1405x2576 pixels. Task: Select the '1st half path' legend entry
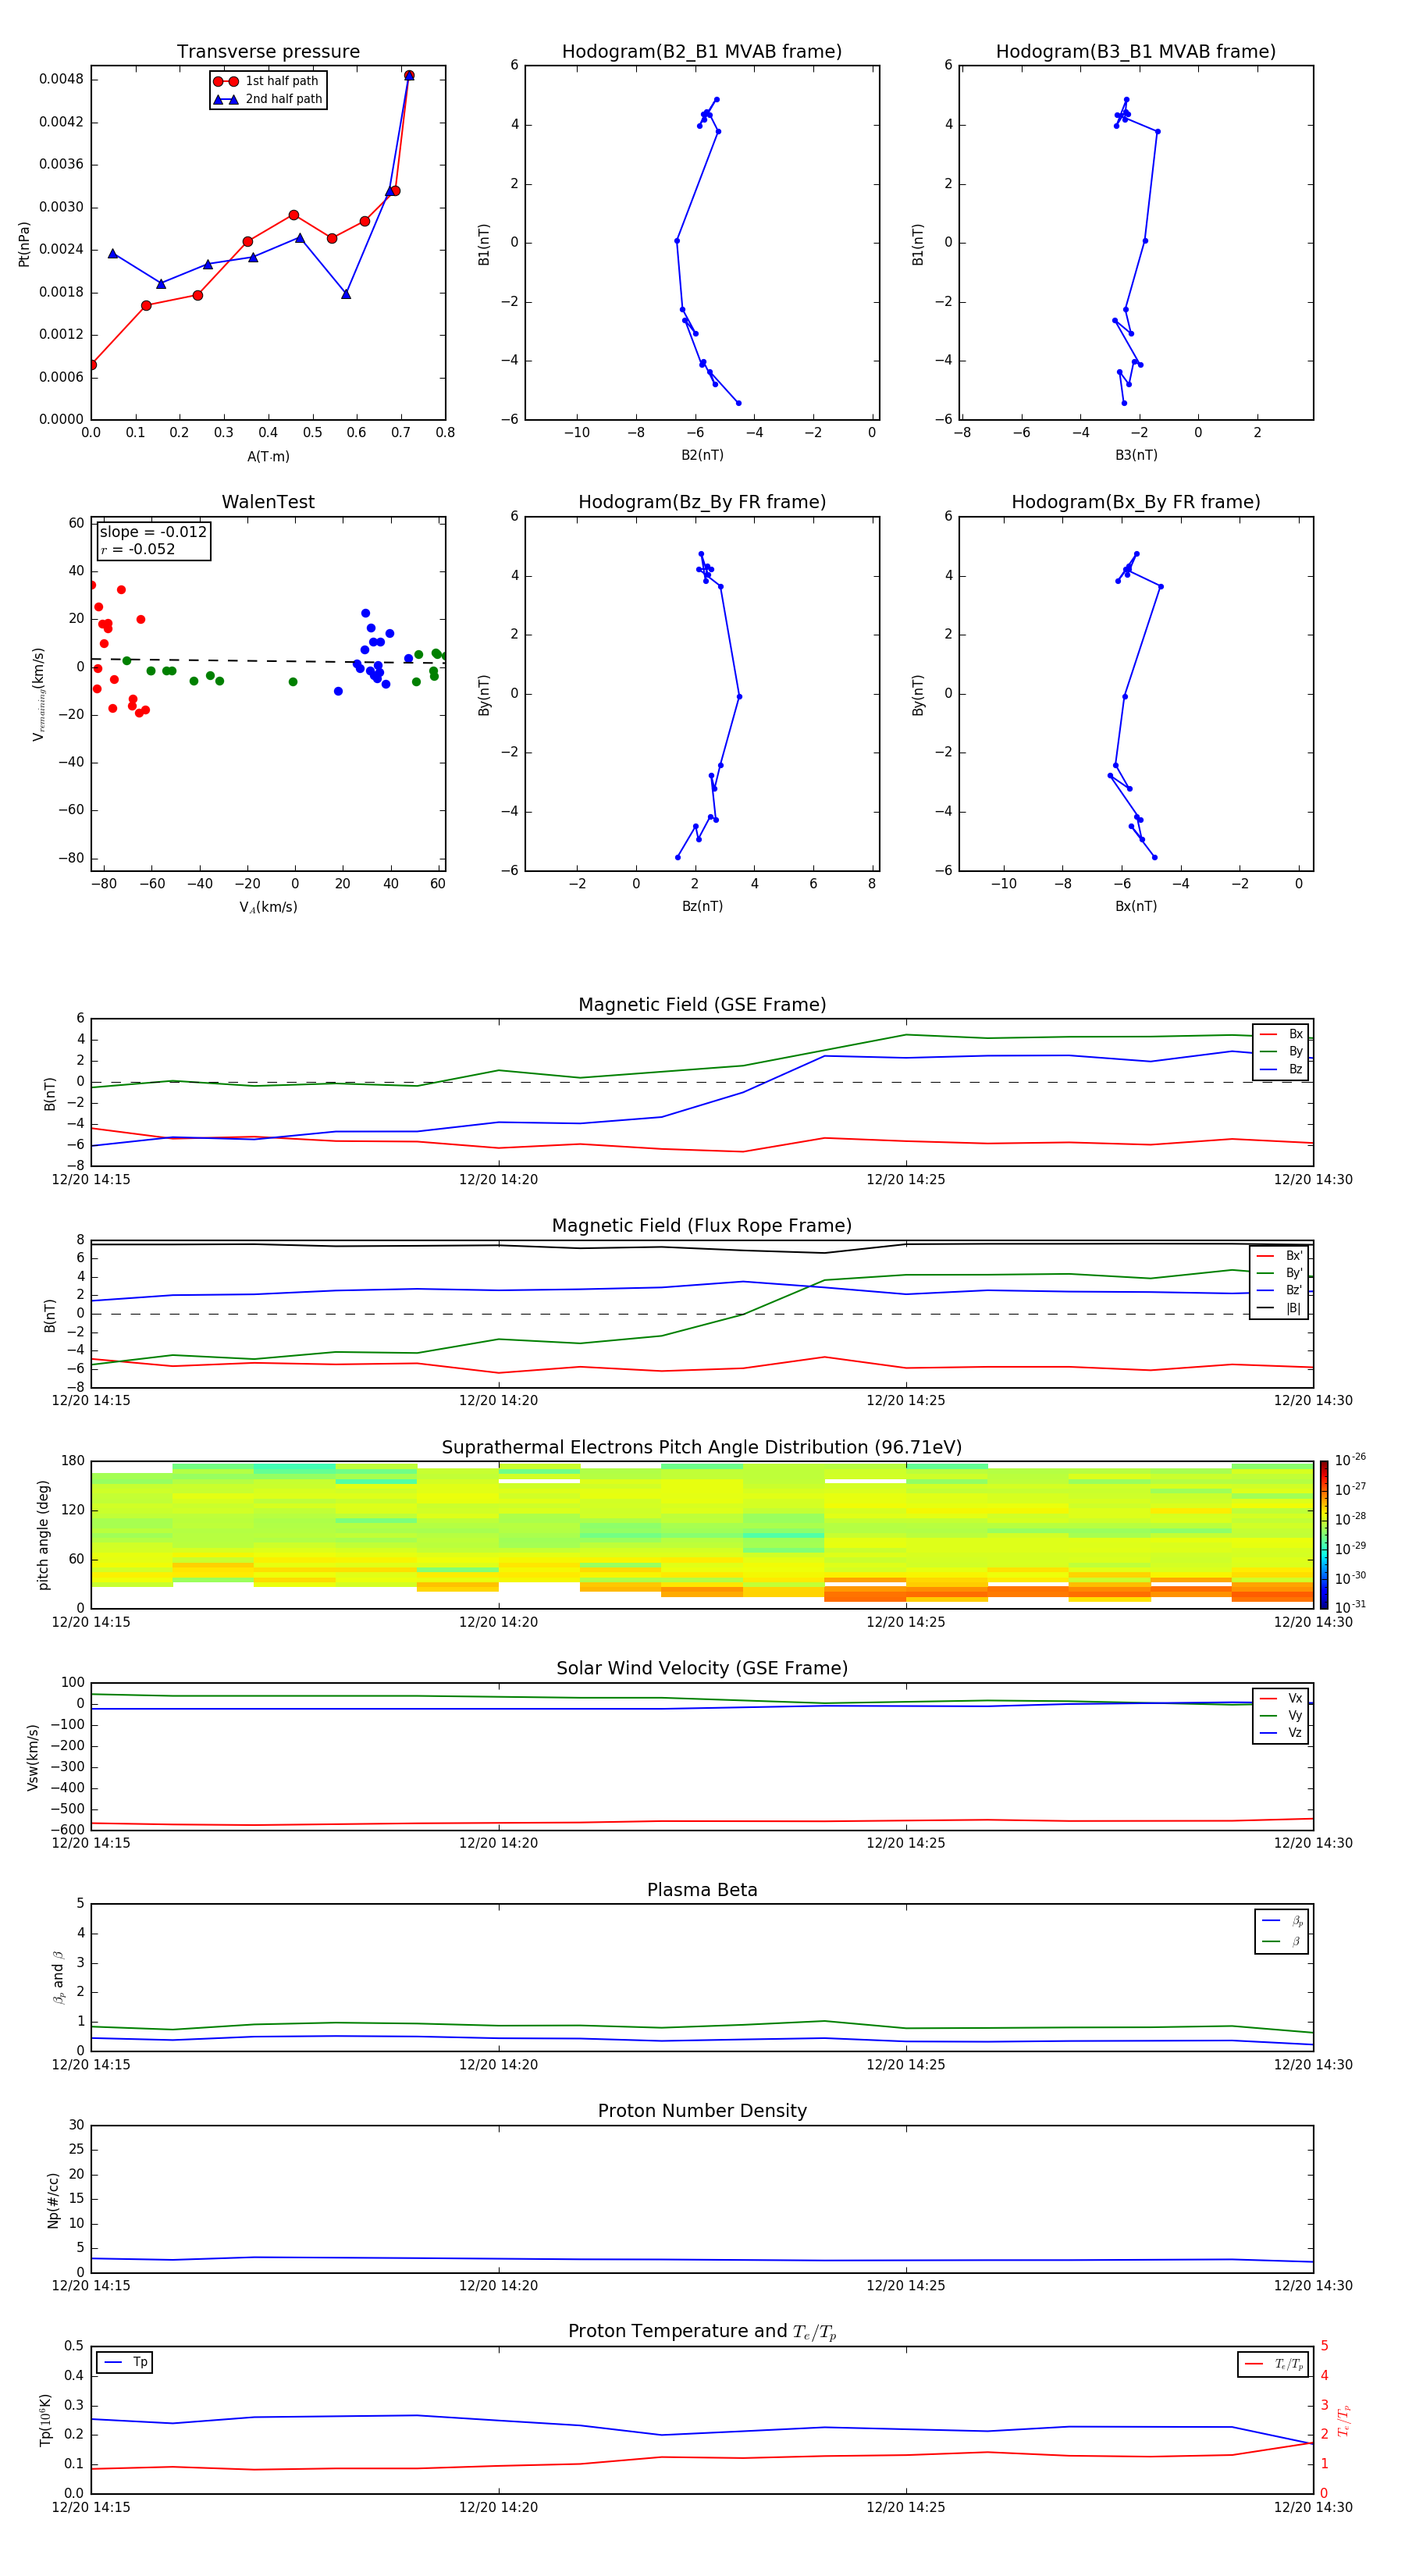(x=267, y=81)
